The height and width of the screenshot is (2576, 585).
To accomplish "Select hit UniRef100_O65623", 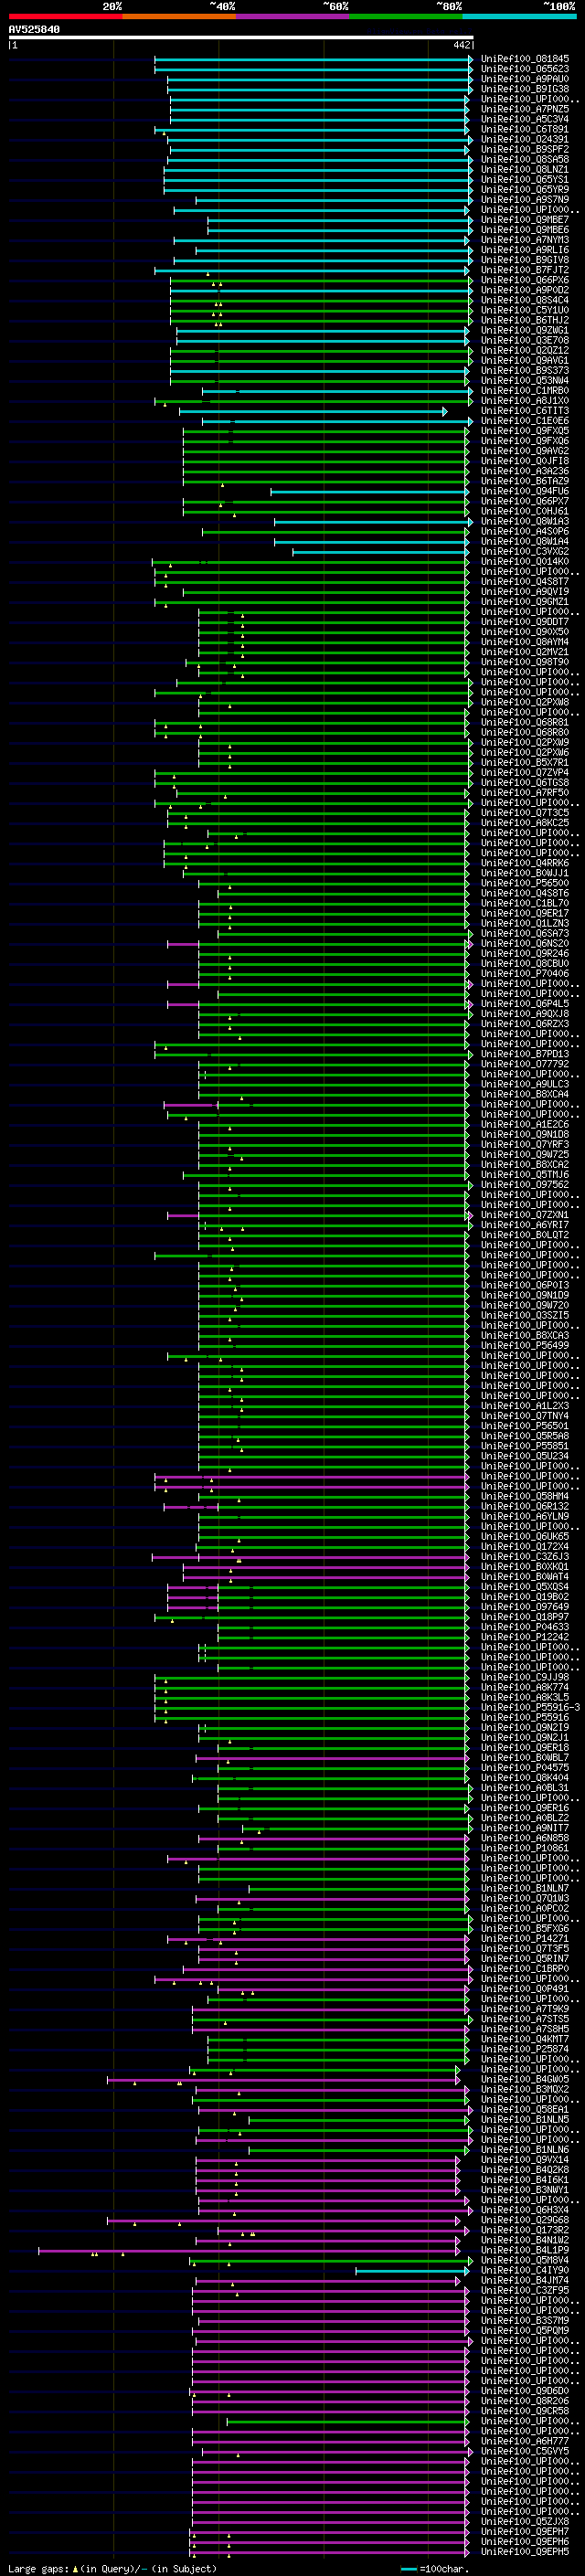I will [x=525, y=69].
